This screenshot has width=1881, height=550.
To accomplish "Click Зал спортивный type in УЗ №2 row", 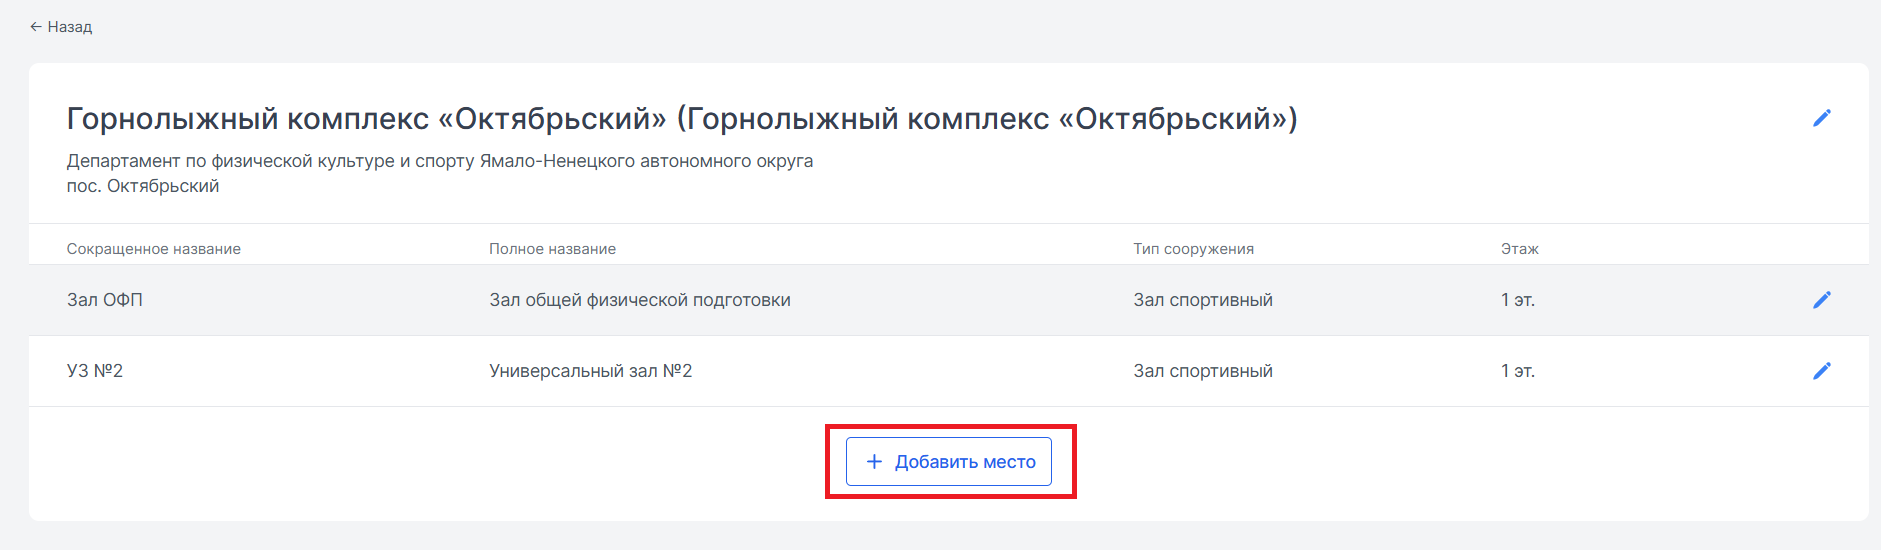I will [1203, 371].
